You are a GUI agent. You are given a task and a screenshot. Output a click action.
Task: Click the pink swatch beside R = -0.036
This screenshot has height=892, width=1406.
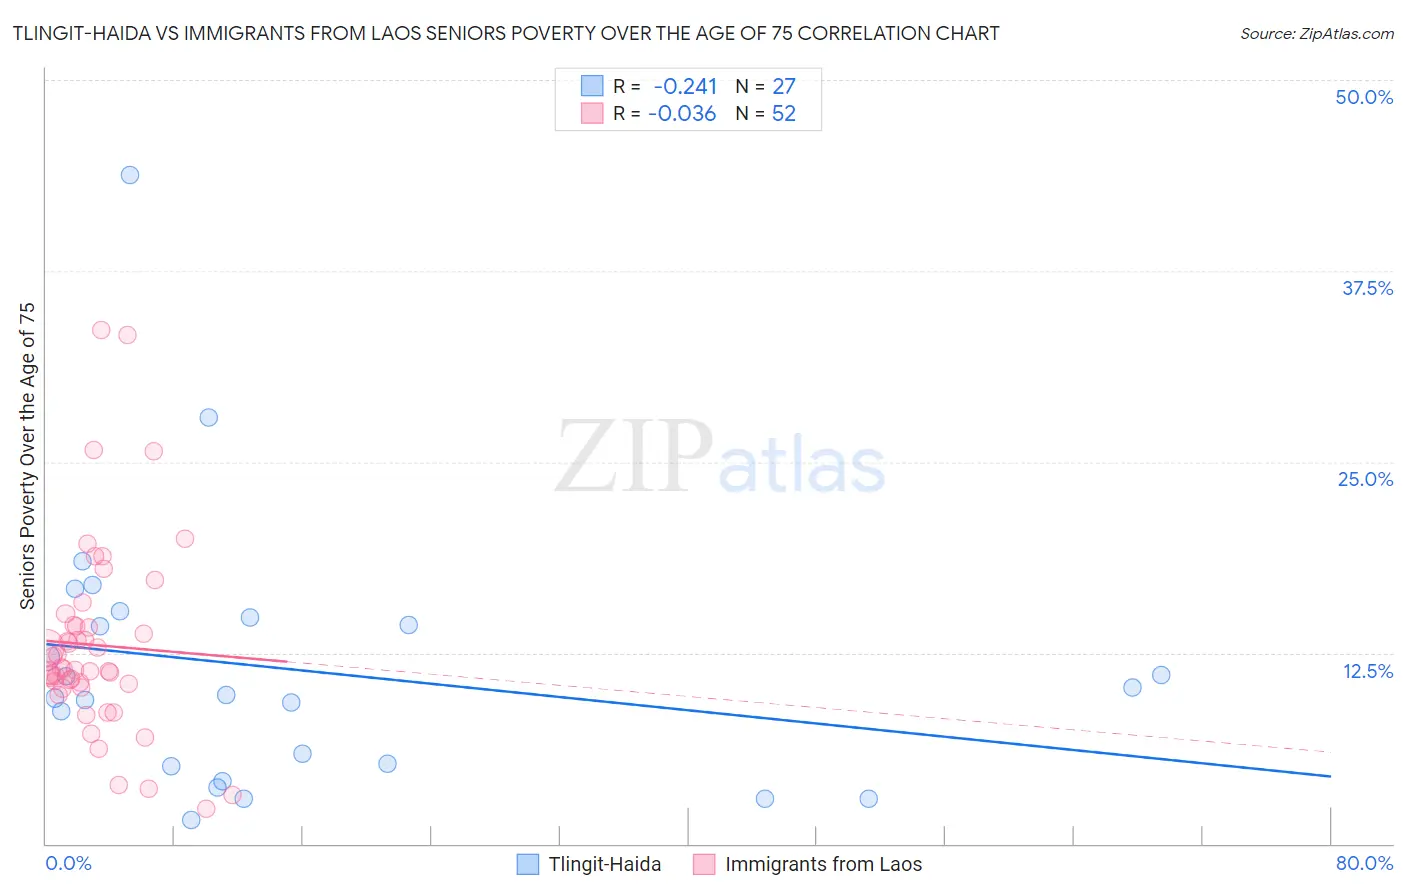pyautogui.click(x=592, y=113)
